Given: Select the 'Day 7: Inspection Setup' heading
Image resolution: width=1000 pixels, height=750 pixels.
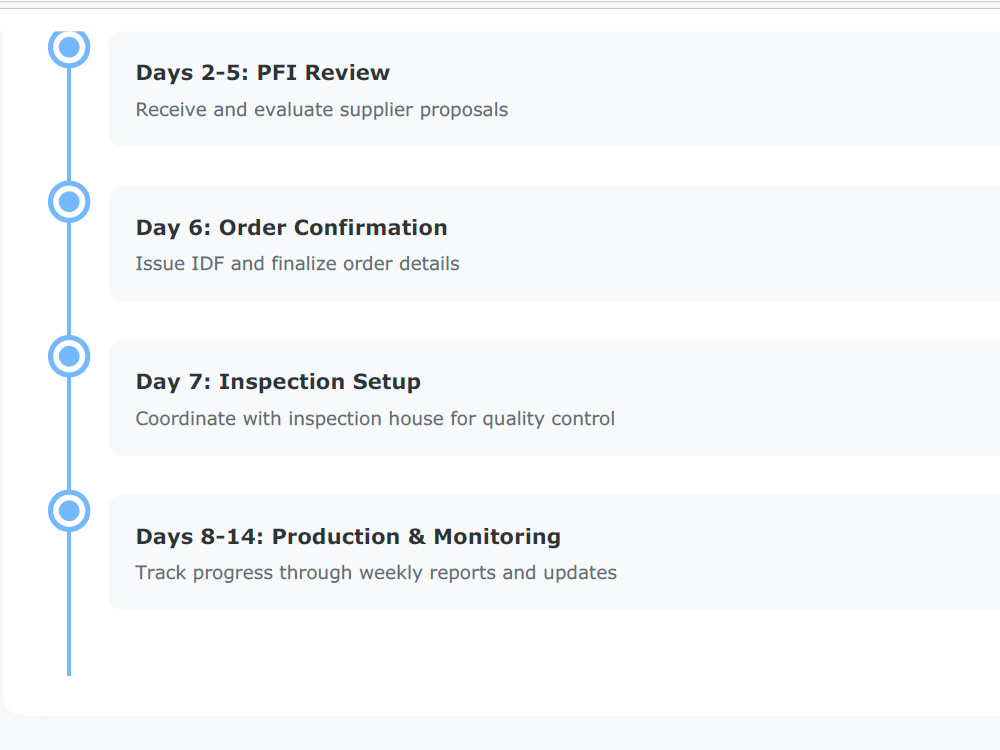Looking at the screenshot, I should pyautogui.click(x=278, y=382).
